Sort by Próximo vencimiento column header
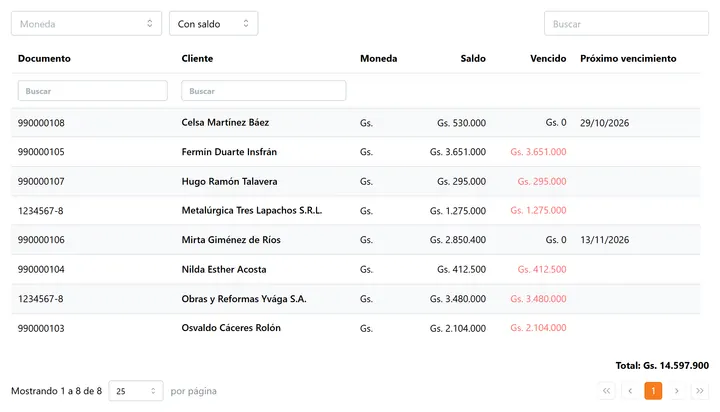 (628, 58)
